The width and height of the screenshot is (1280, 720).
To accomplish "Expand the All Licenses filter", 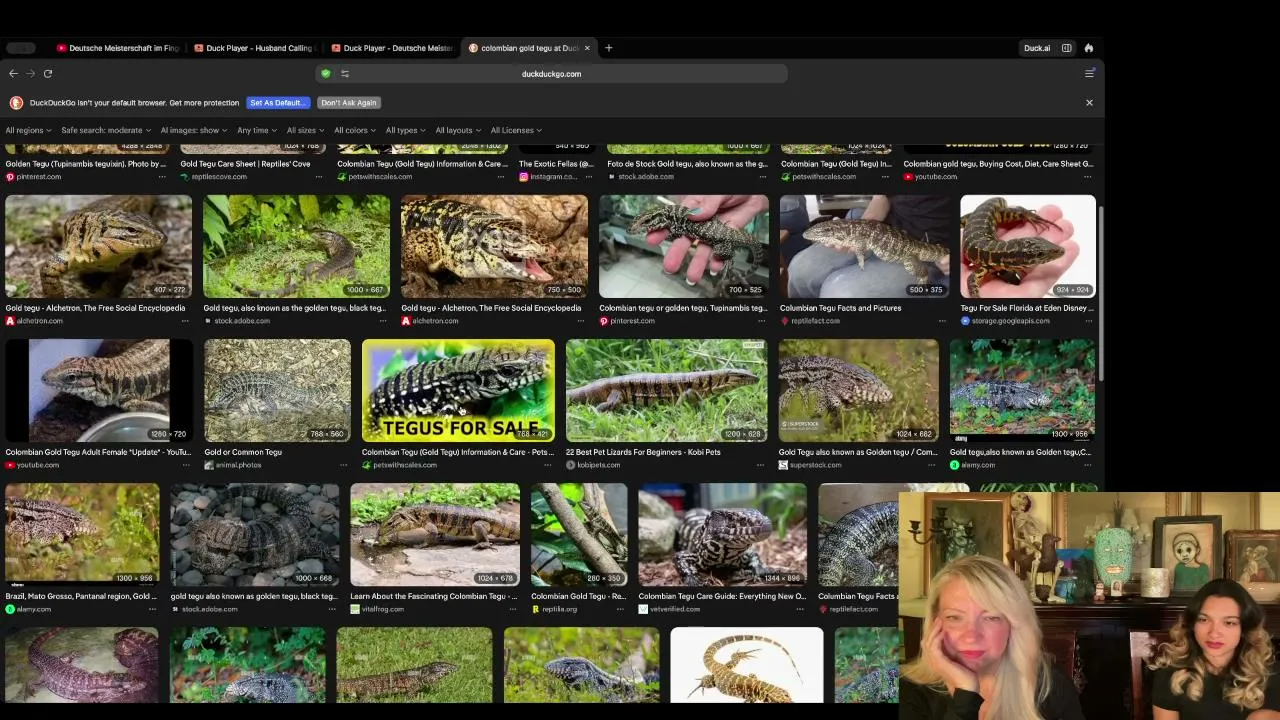I will (516, 130).
